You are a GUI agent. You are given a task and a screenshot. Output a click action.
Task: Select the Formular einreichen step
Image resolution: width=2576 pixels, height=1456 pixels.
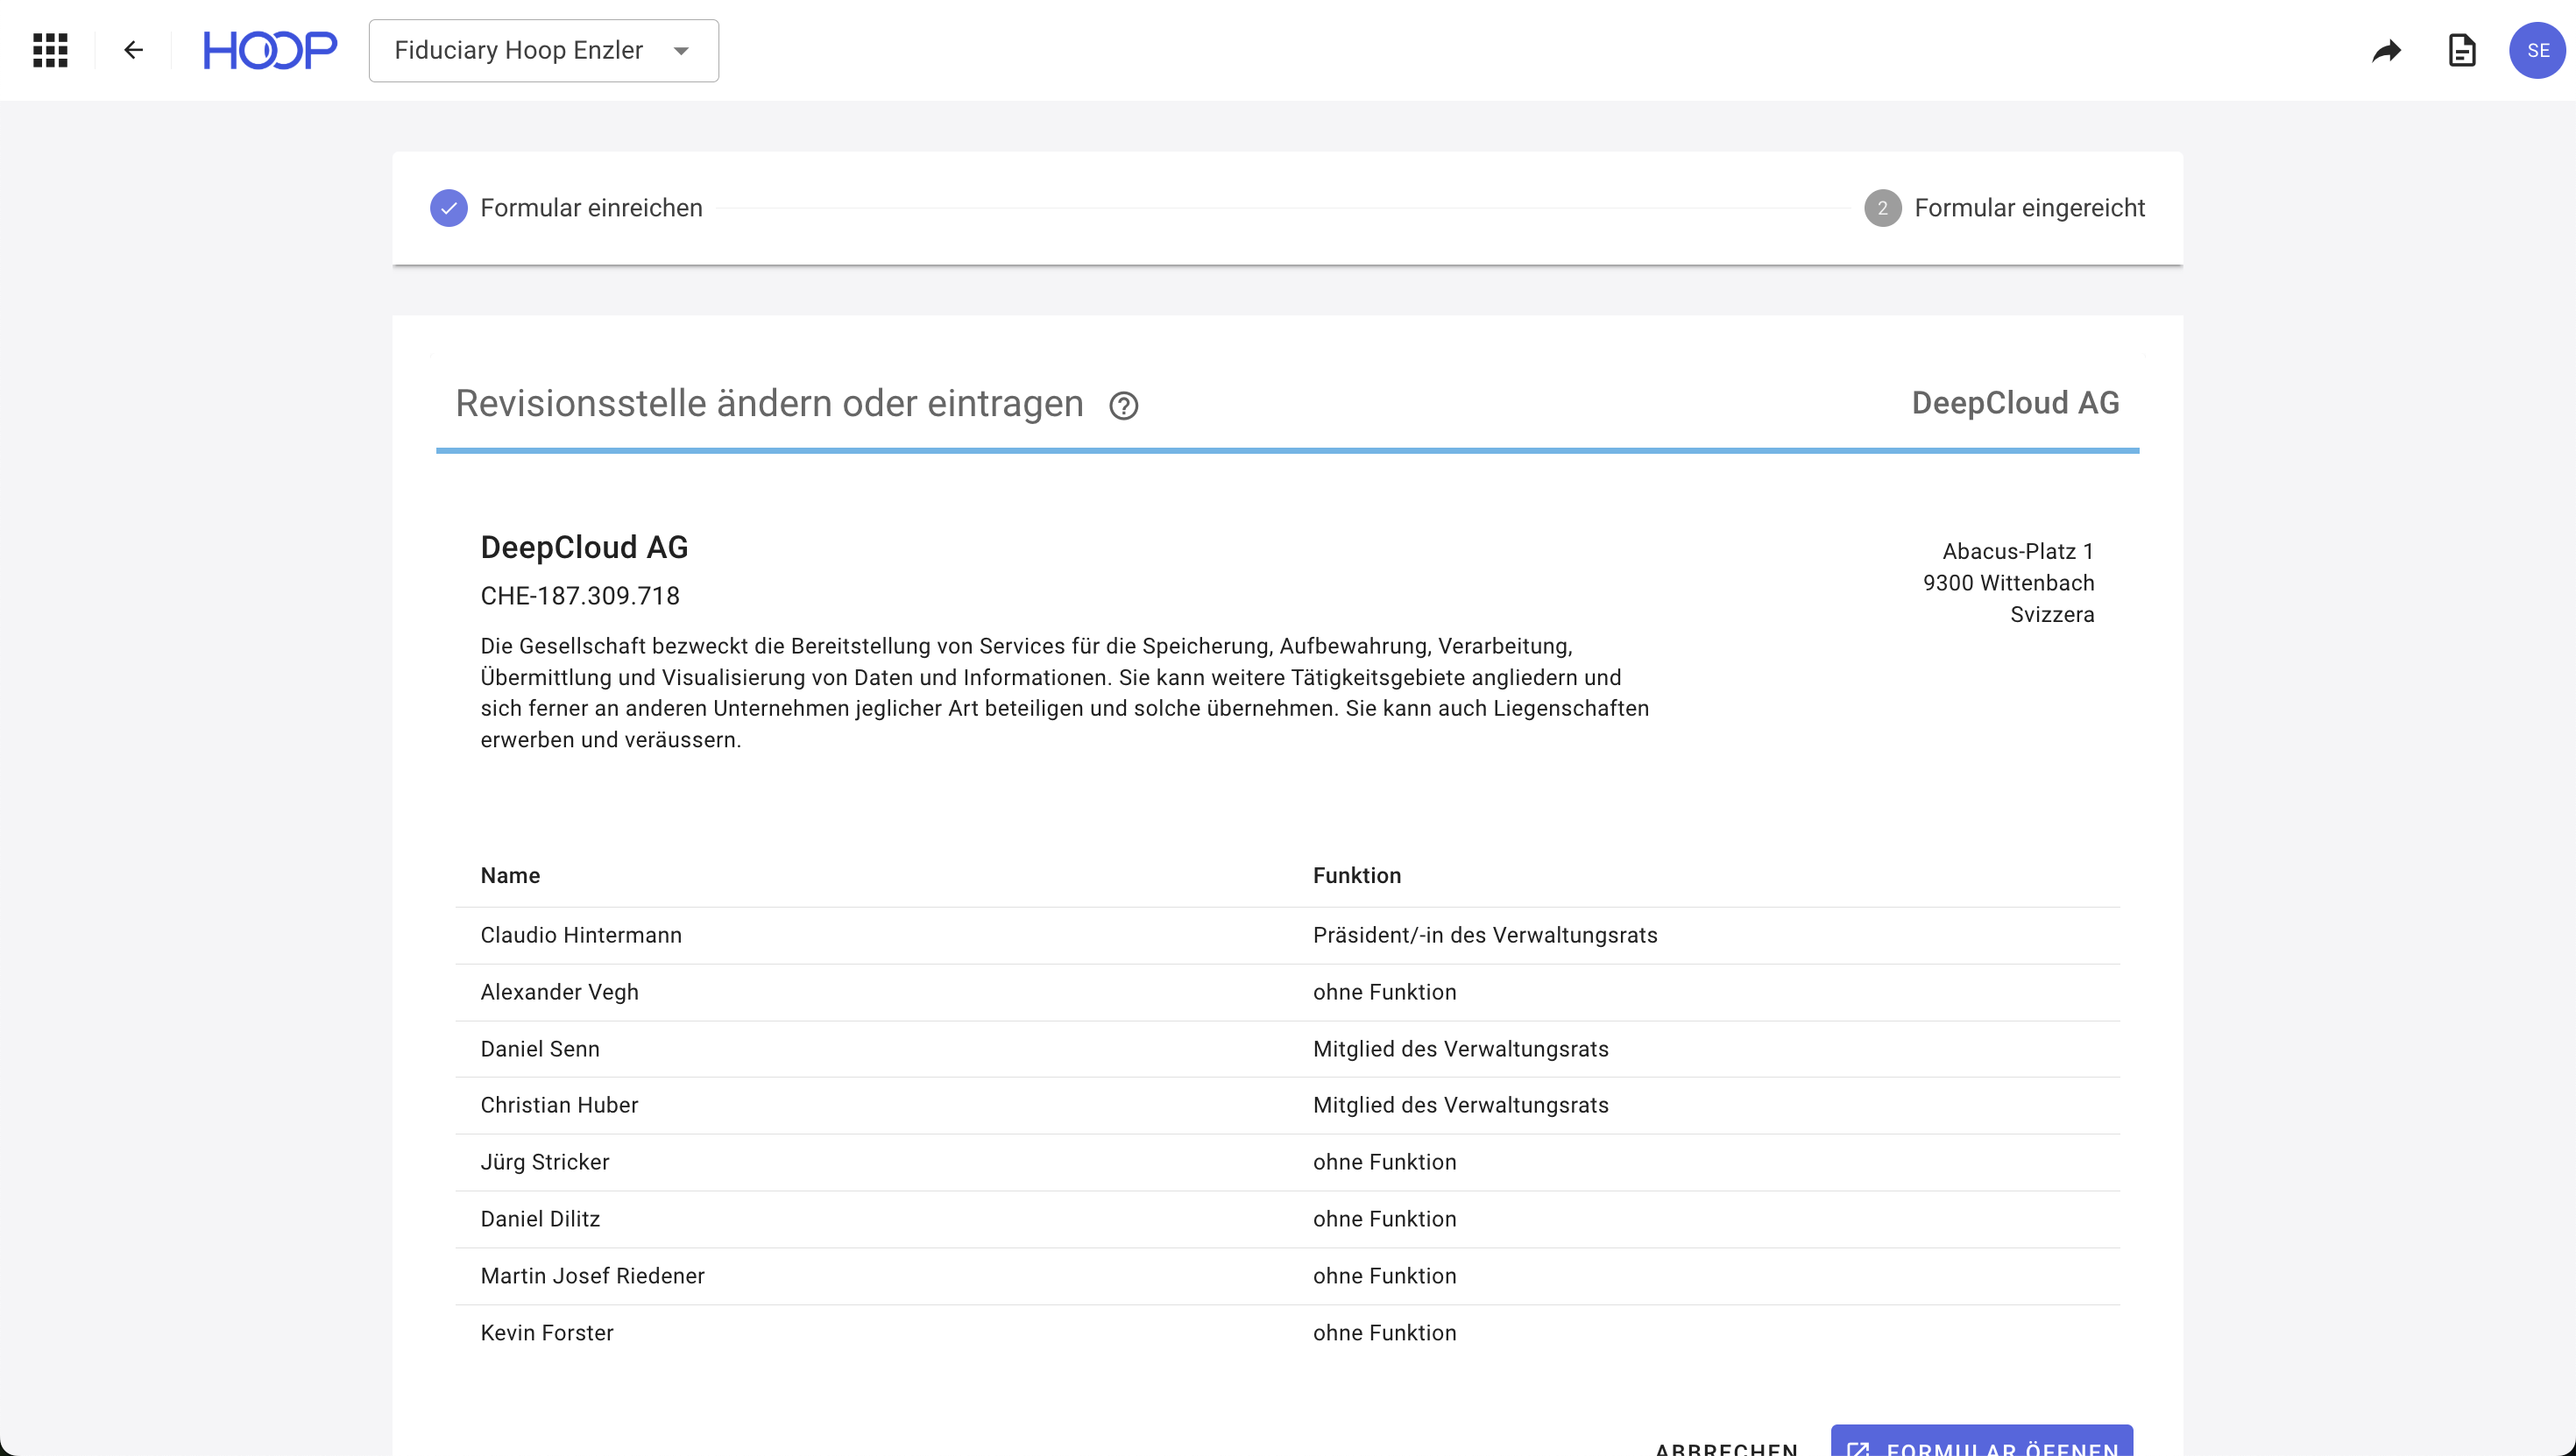[591, 208]
